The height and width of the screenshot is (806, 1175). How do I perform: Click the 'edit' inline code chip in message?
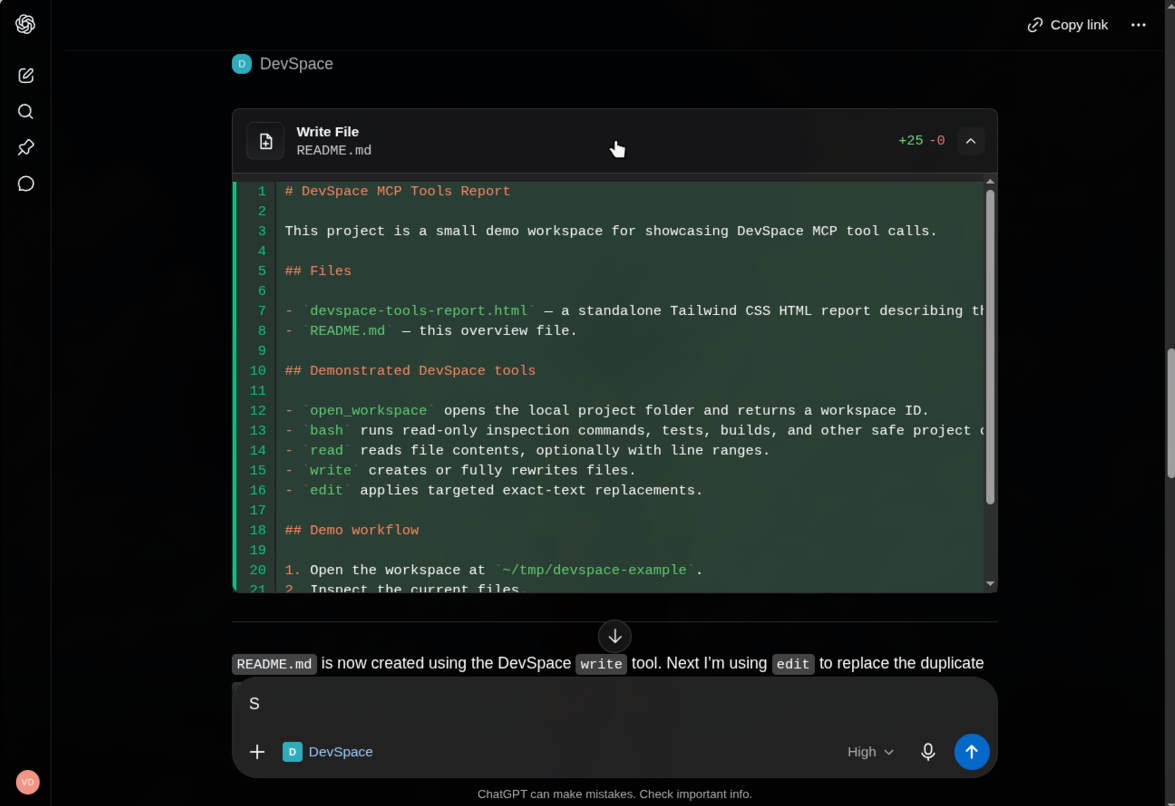coord(793,664)
